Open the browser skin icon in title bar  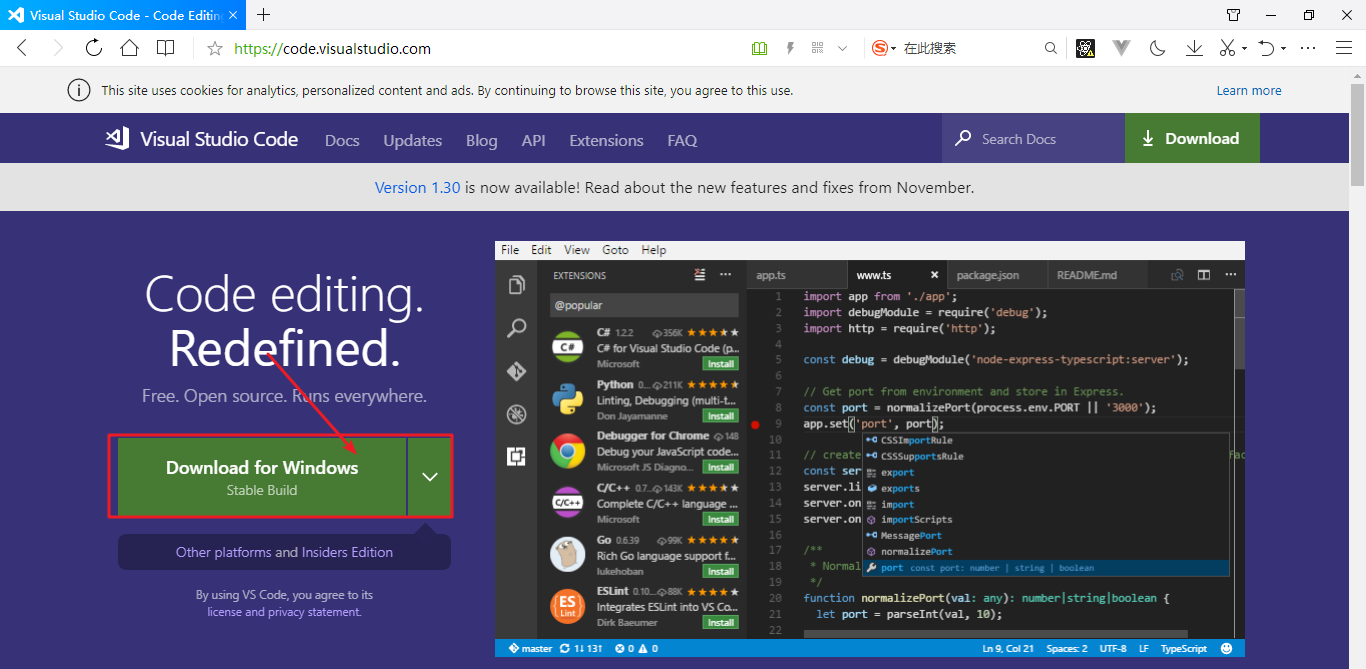1233,15
